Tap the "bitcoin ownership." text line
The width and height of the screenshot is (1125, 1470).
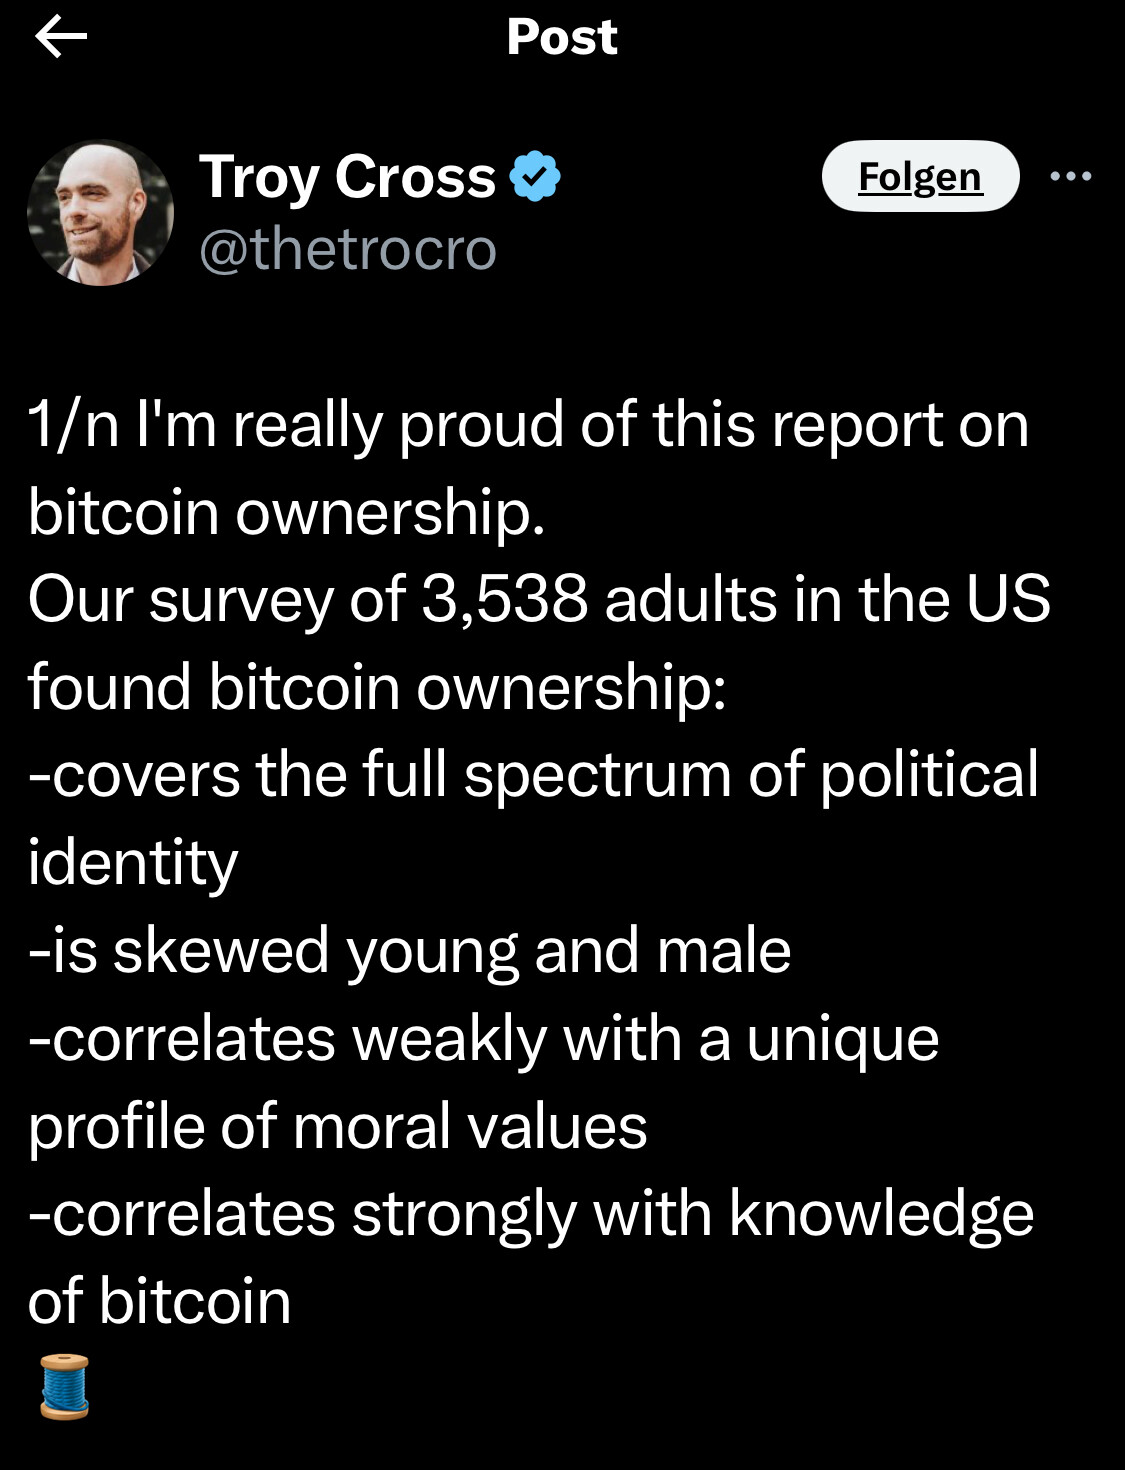click(286, 512)
